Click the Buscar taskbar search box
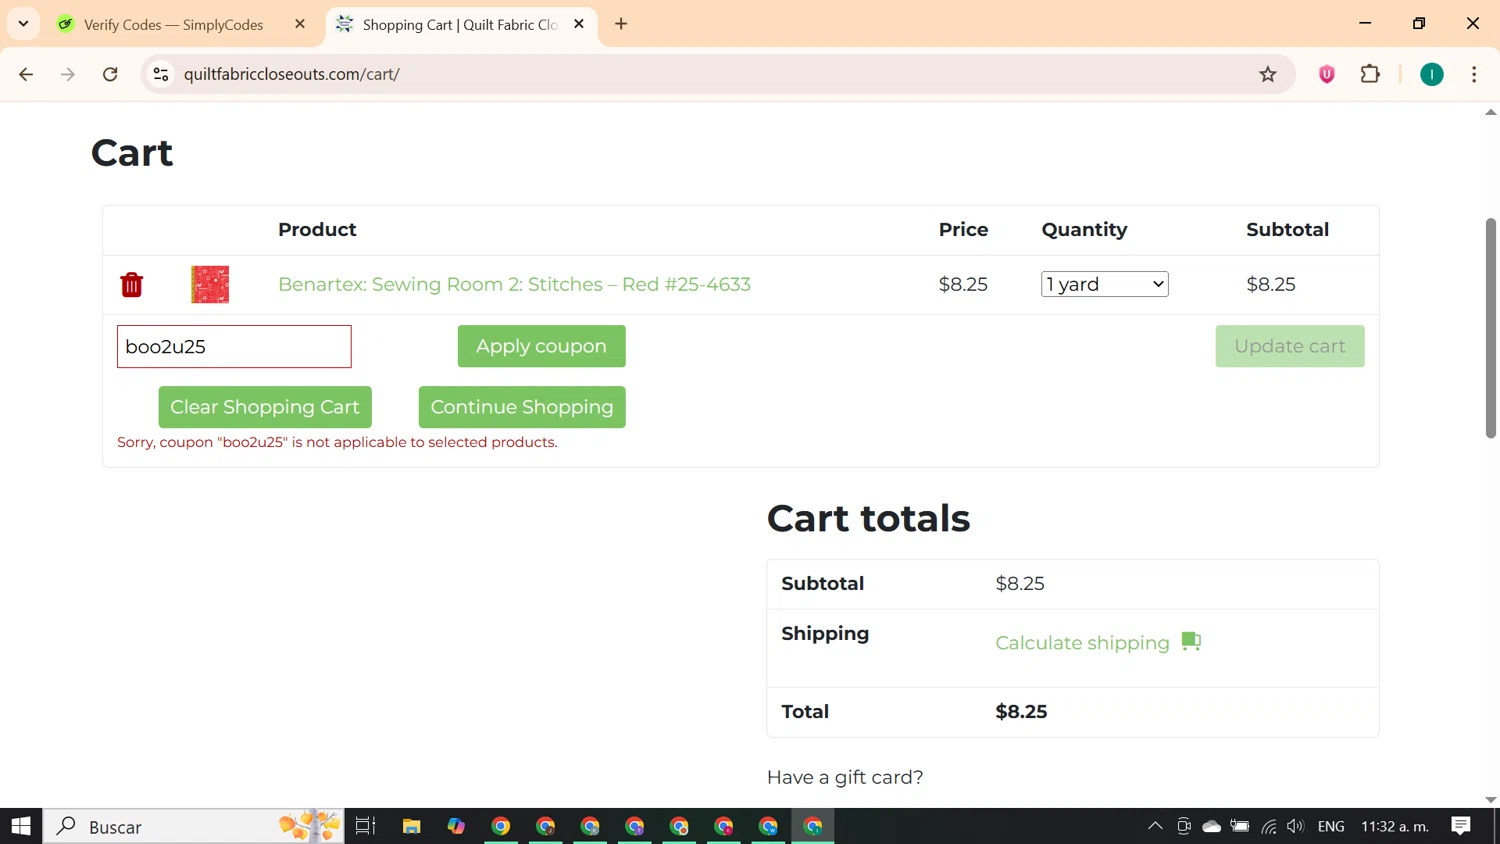Image resolution: width=1500 pixels, height=844 pixels. [194, 826]
